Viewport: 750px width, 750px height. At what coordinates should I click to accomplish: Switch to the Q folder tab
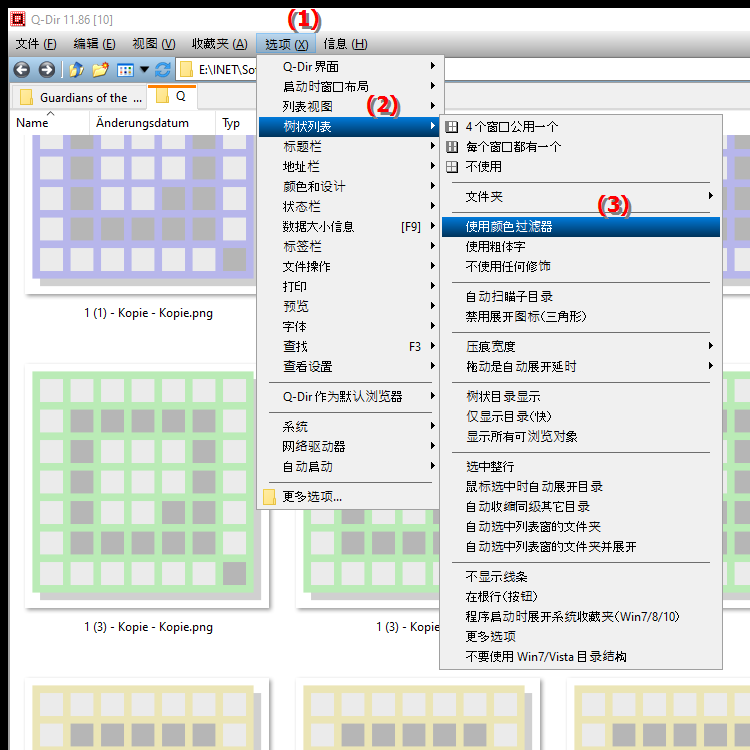point(172,97)
